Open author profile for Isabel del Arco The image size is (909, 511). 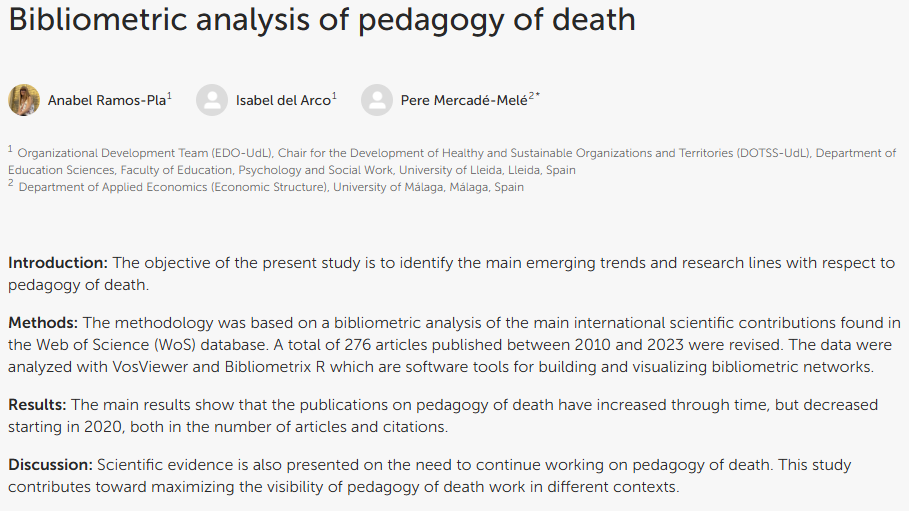tap(283, 100)
